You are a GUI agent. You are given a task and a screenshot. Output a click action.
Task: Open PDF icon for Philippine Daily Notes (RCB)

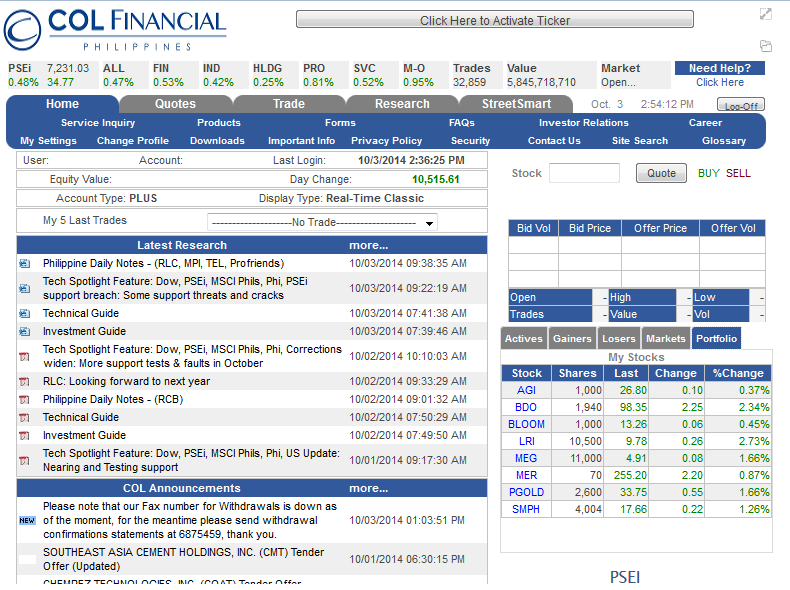[24, 400]
